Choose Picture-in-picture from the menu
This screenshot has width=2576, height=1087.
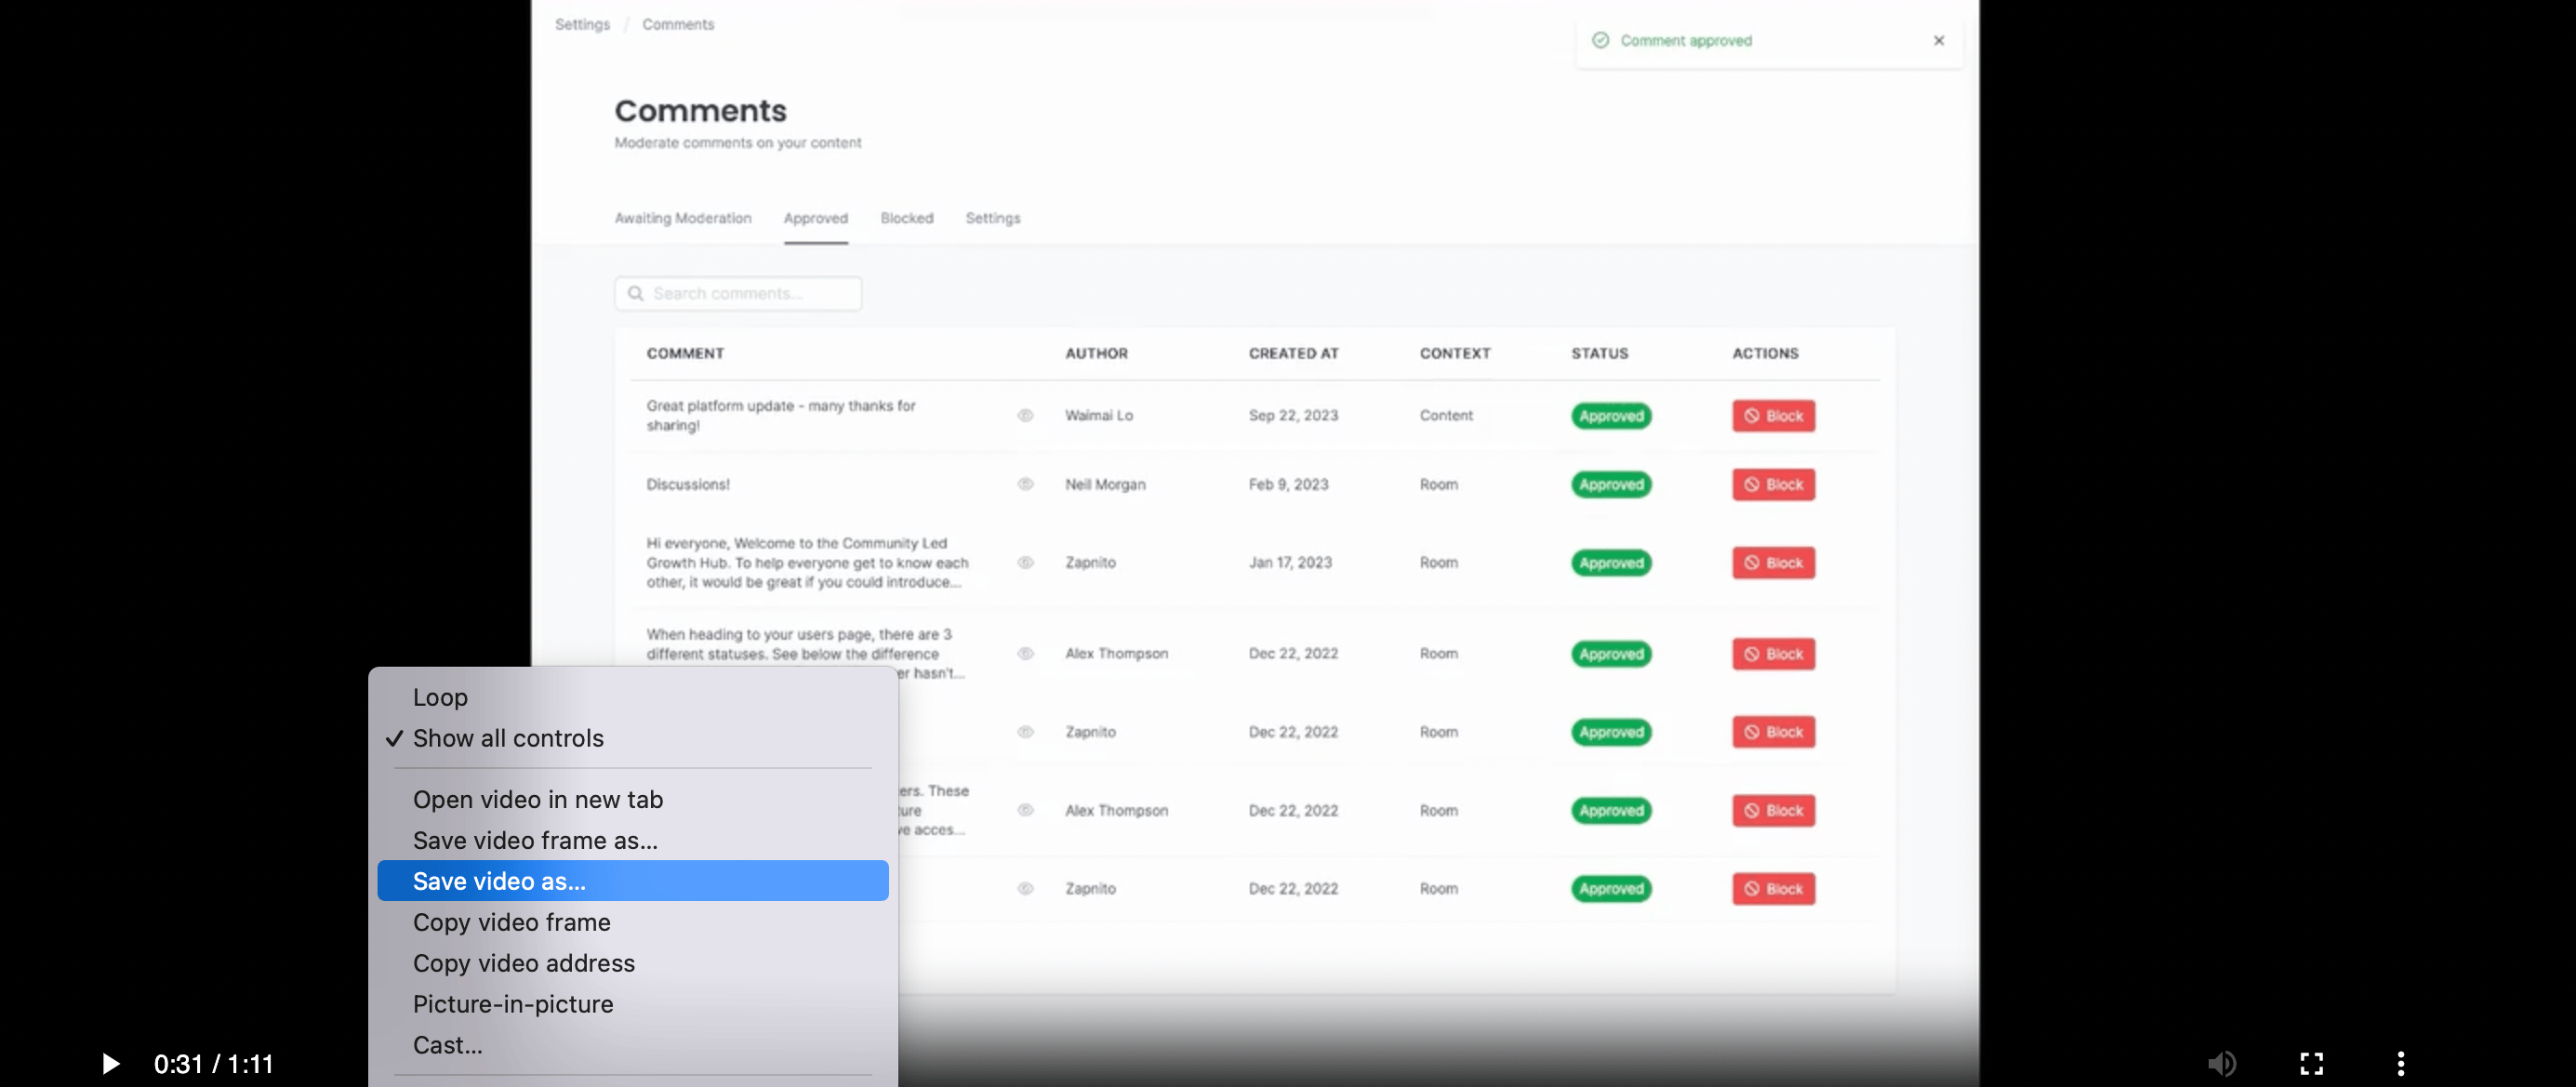pyautogui.click(x=512, y=1004)
